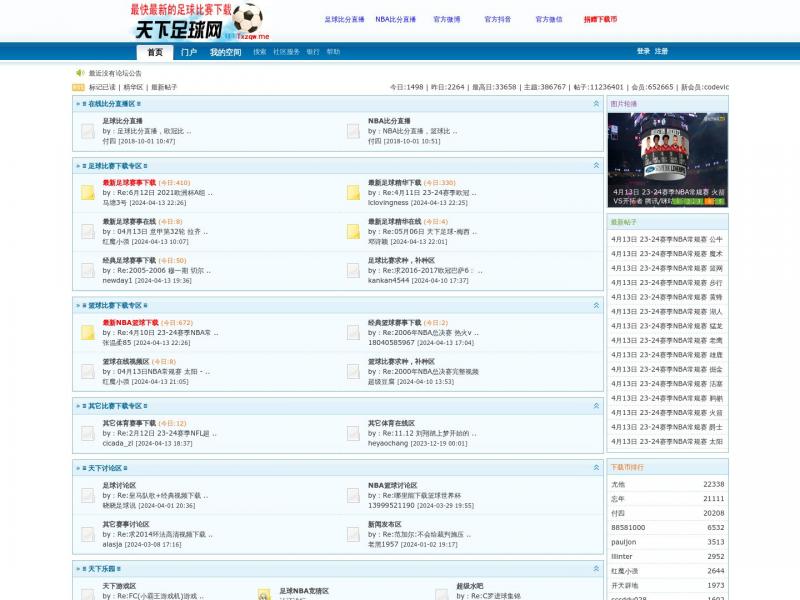This screenshot has width=800, height=600.
Task: Collapse the 天下讨论区 section
Action: coord(596,467)
